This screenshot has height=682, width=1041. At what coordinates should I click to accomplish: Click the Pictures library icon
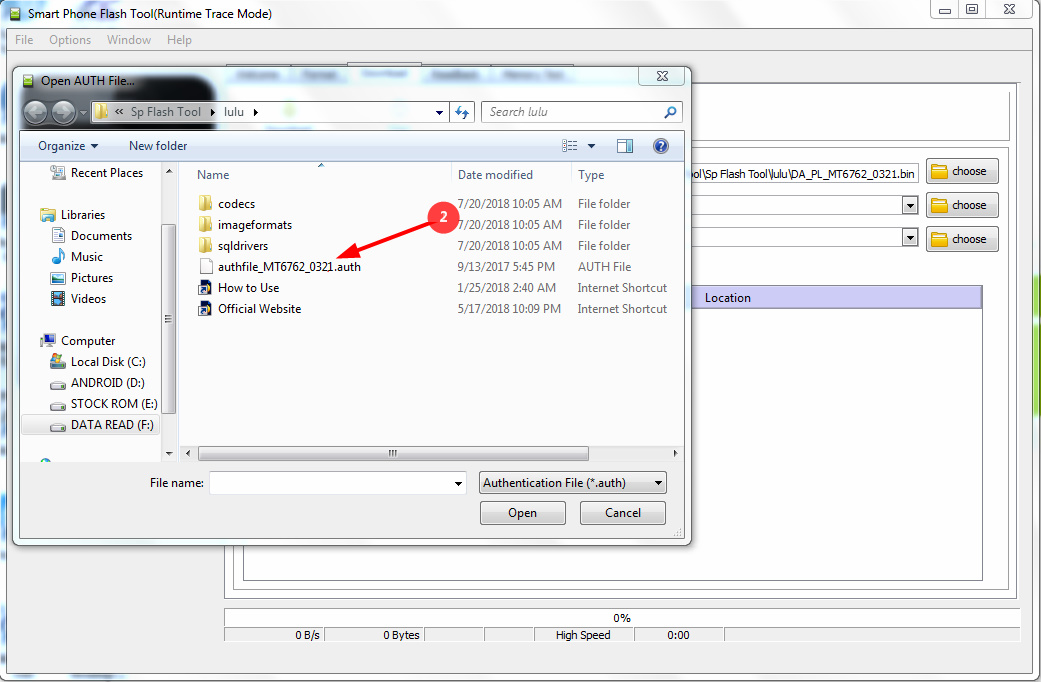click(x=58, y=278)
